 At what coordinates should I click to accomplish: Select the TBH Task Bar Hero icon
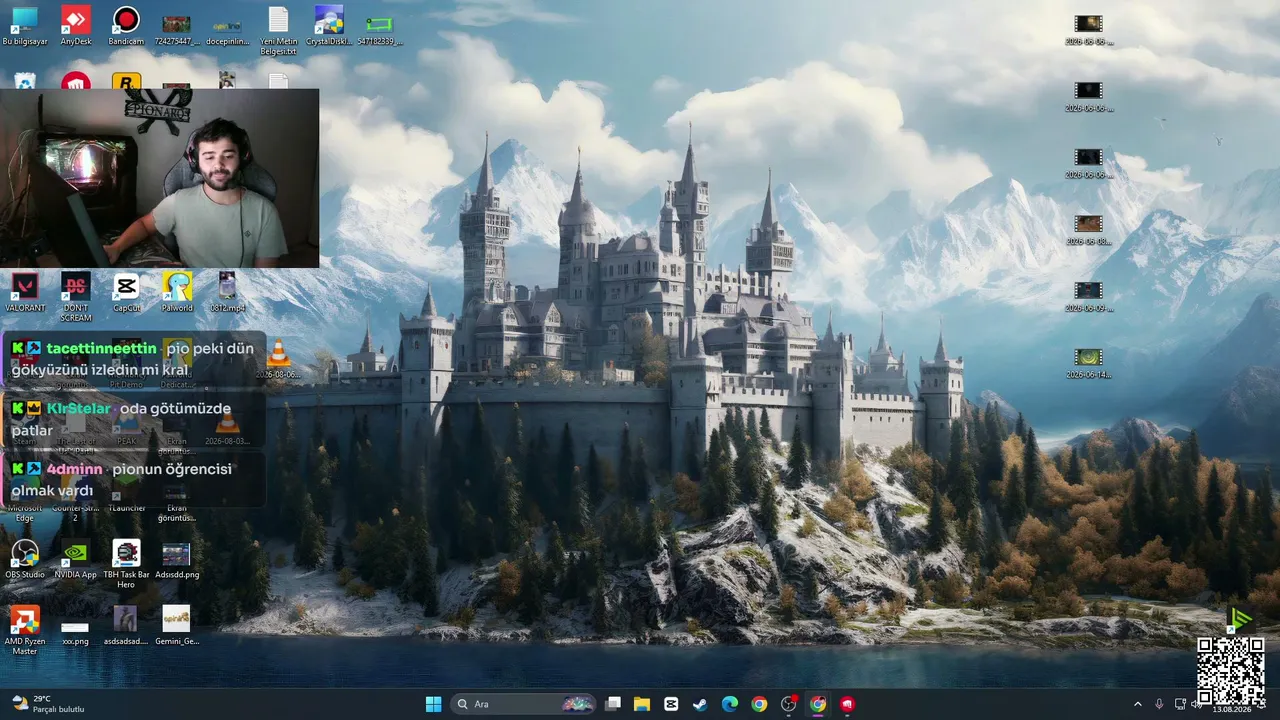pos(126,564)
